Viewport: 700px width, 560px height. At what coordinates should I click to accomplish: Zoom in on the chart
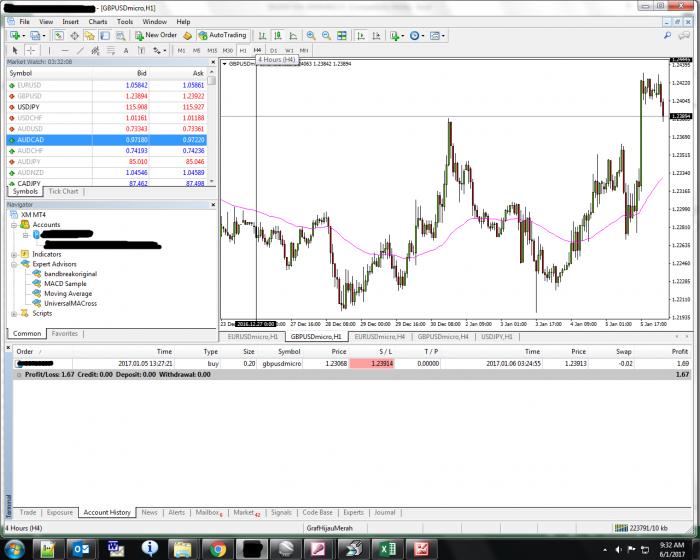tap(311, 35)
